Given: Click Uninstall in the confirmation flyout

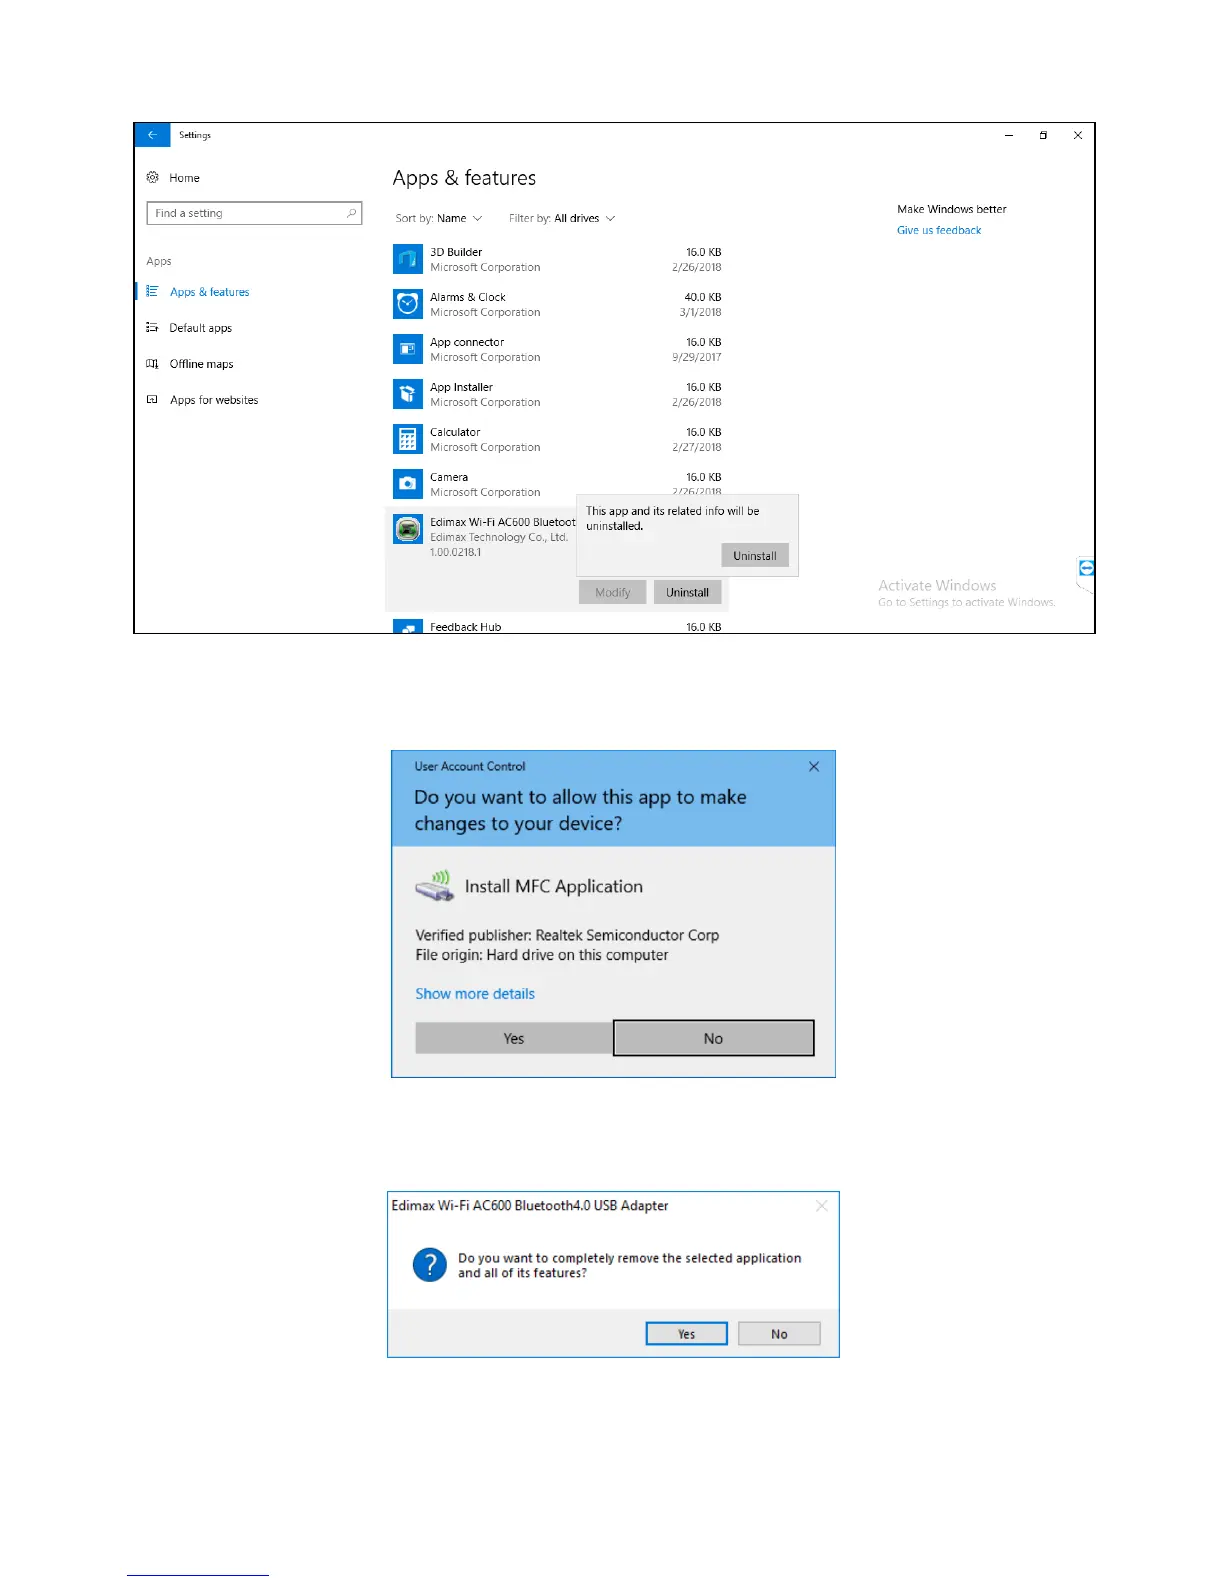Looking at the screenshot, I should (x=755, y=555).
